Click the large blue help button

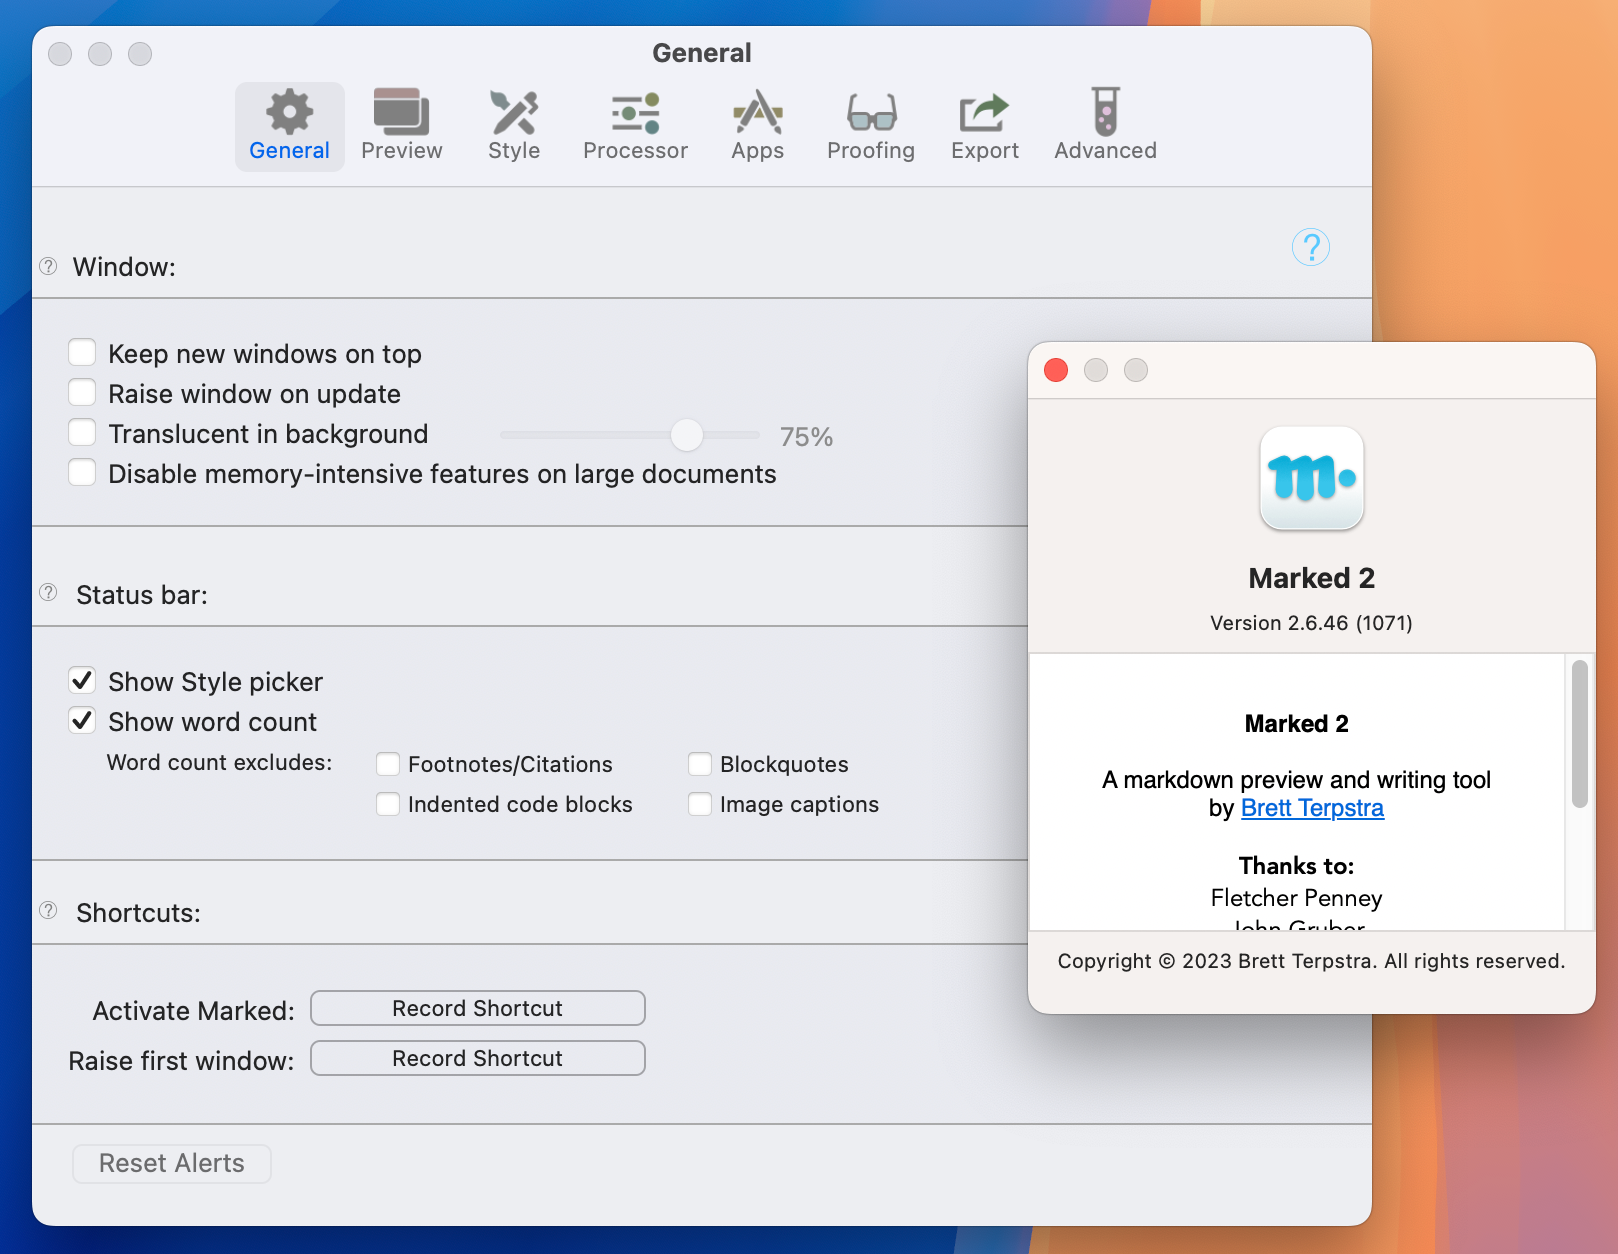(x=1310, y=247)
